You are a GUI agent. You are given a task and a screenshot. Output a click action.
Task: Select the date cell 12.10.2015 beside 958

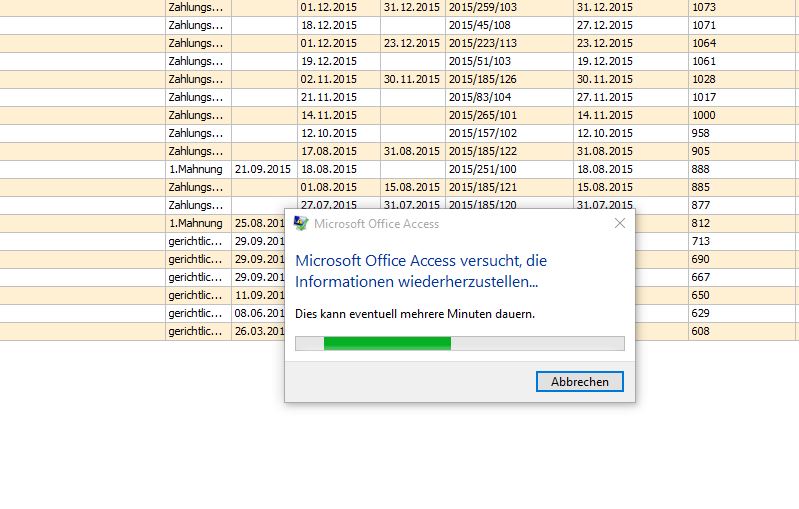point(603,133)
